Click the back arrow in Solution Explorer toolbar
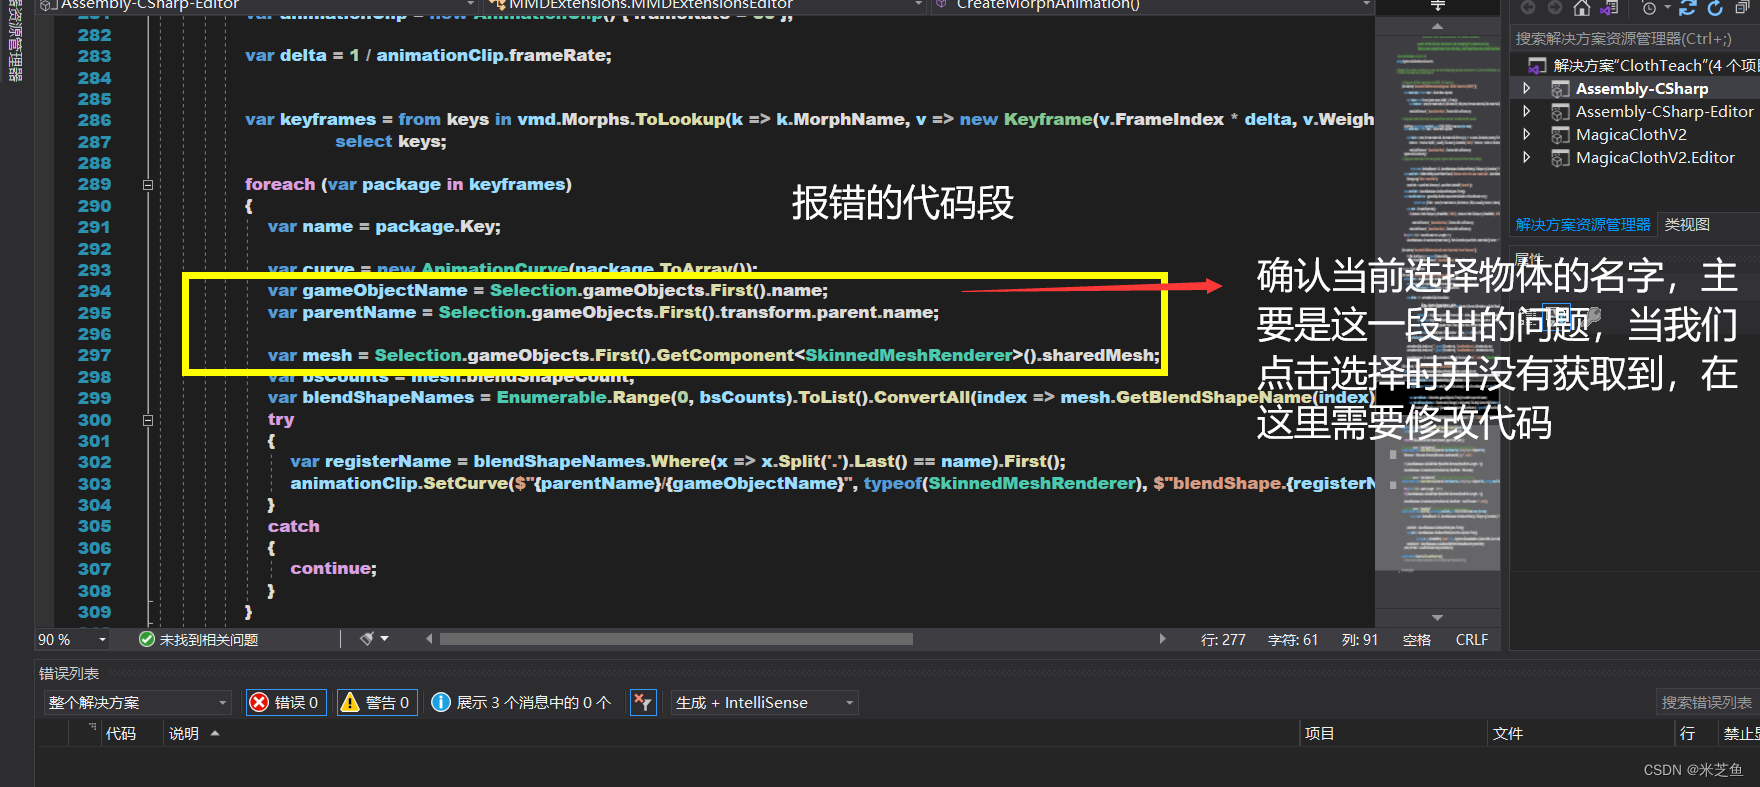1760x787 pixels. tap(1527, 8)
